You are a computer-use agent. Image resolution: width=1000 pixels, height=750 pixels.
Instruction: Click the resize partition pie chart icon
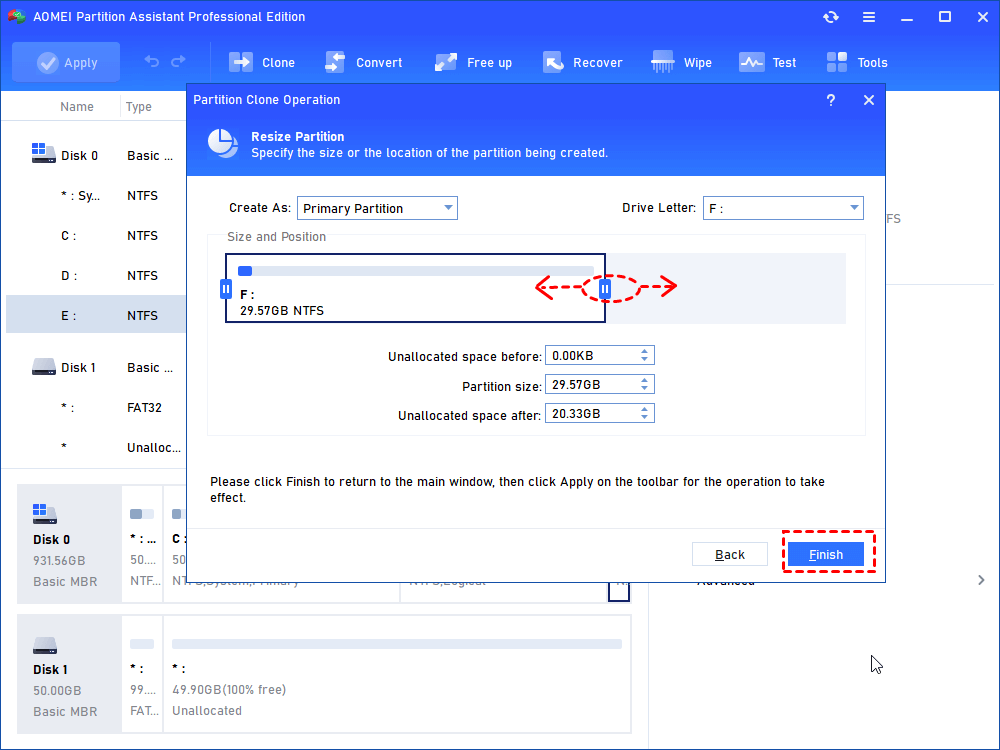[223, 143]
